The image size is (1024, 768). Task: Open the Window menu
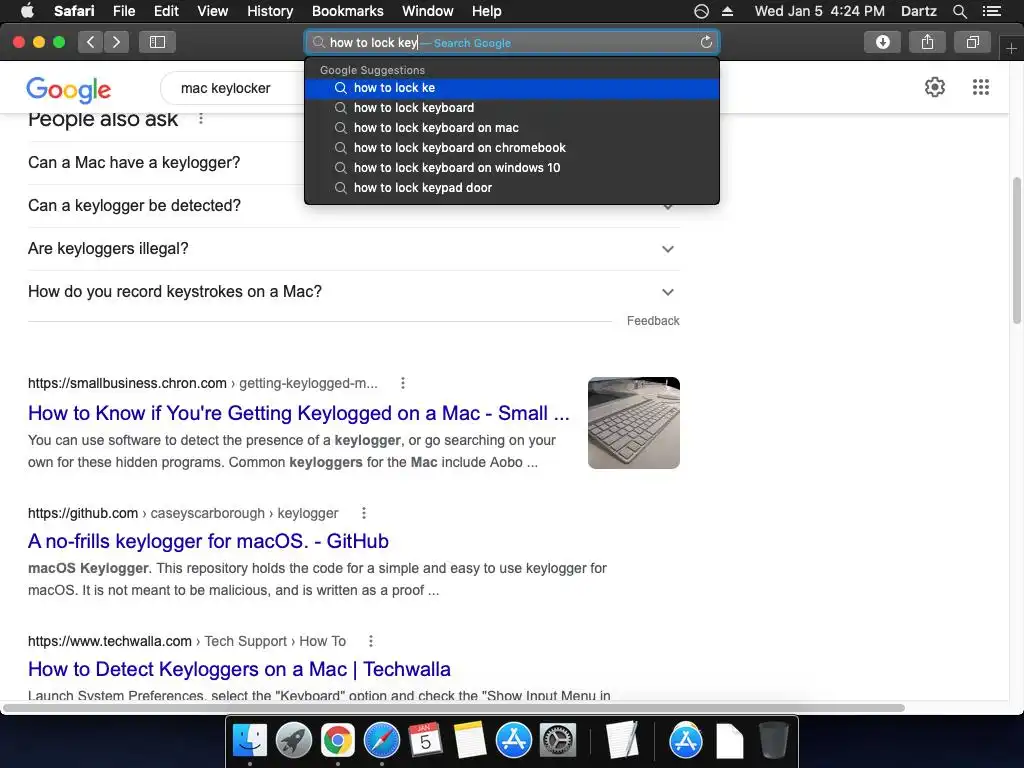(x=427, y=11)
